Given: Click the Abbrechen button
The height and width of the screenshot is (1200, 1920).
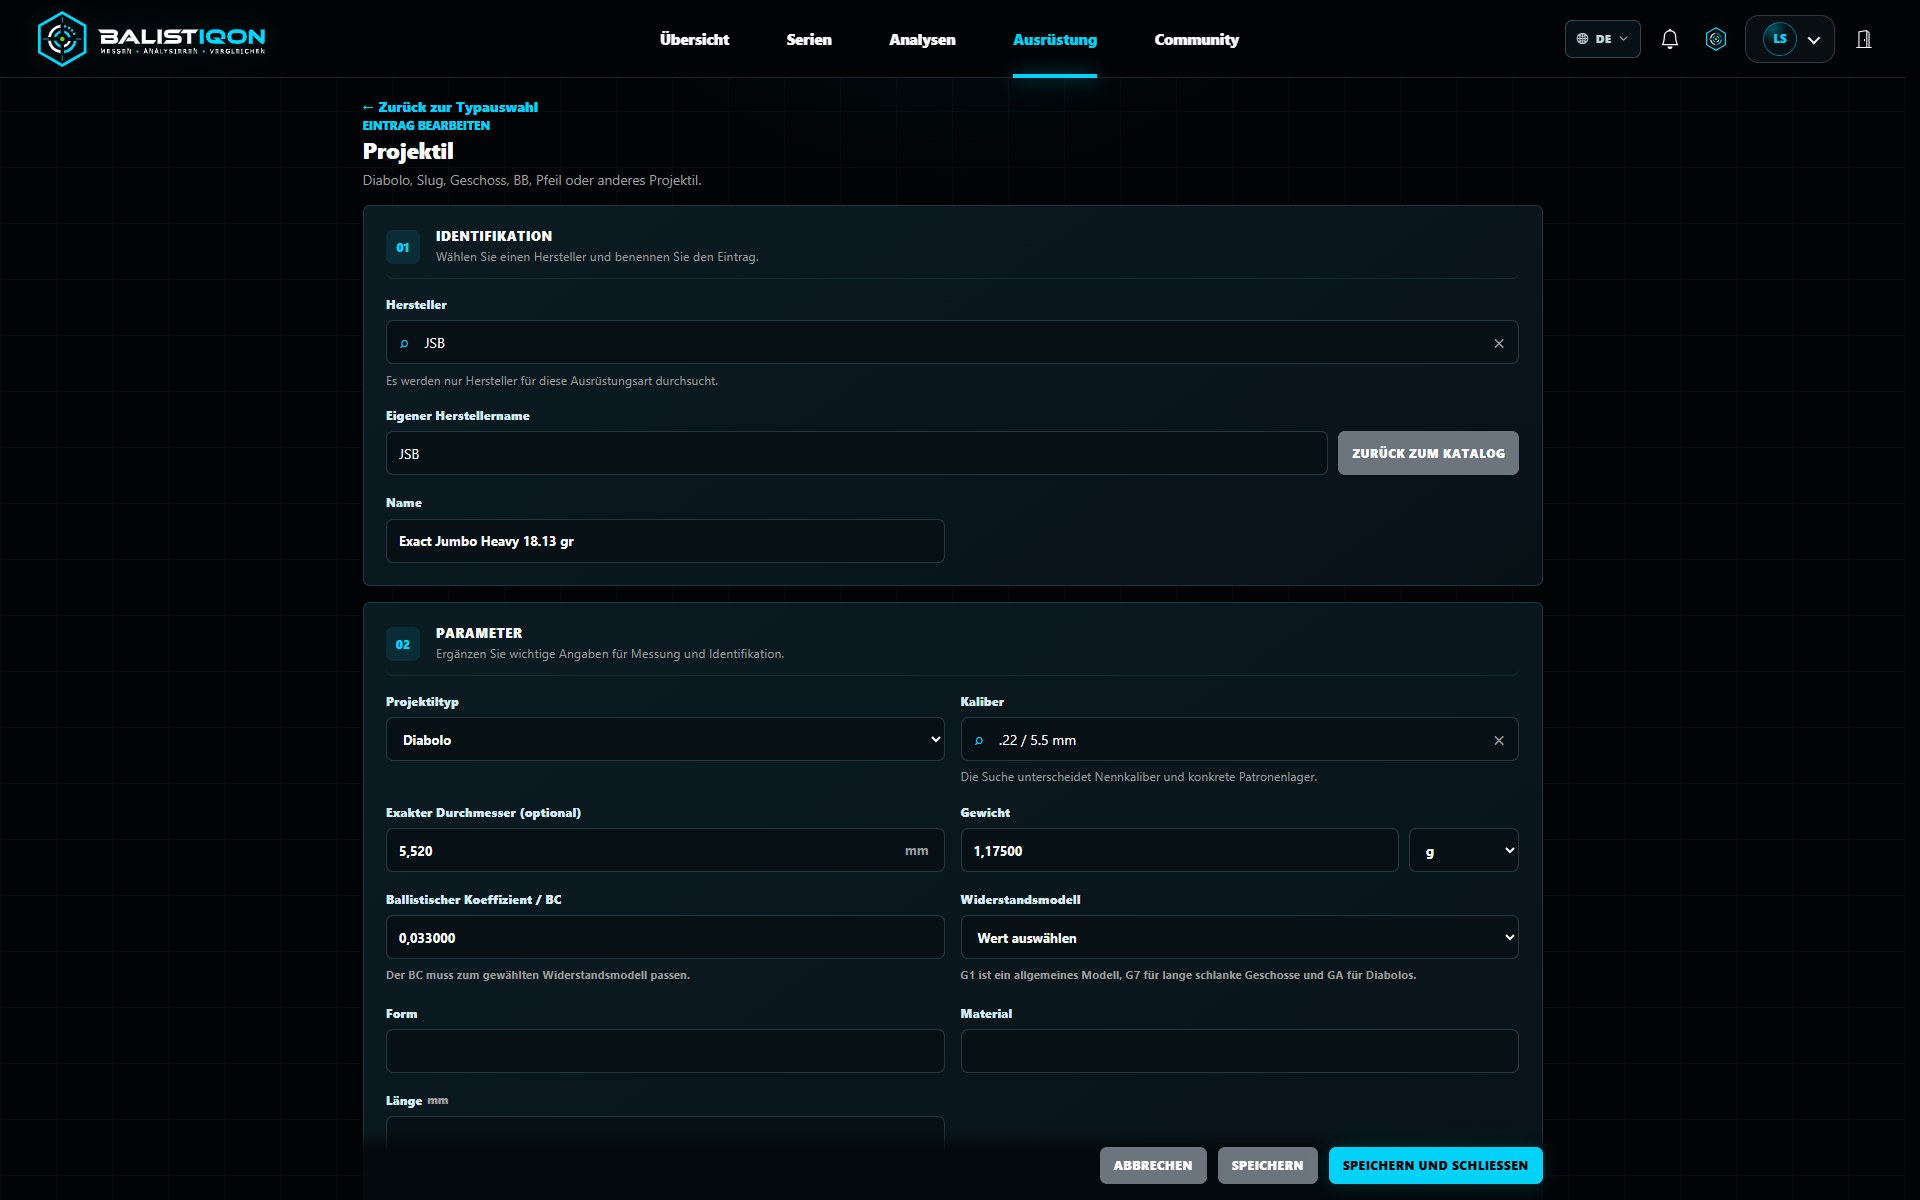Looking at the screenshot, I should (1153, 1165).
